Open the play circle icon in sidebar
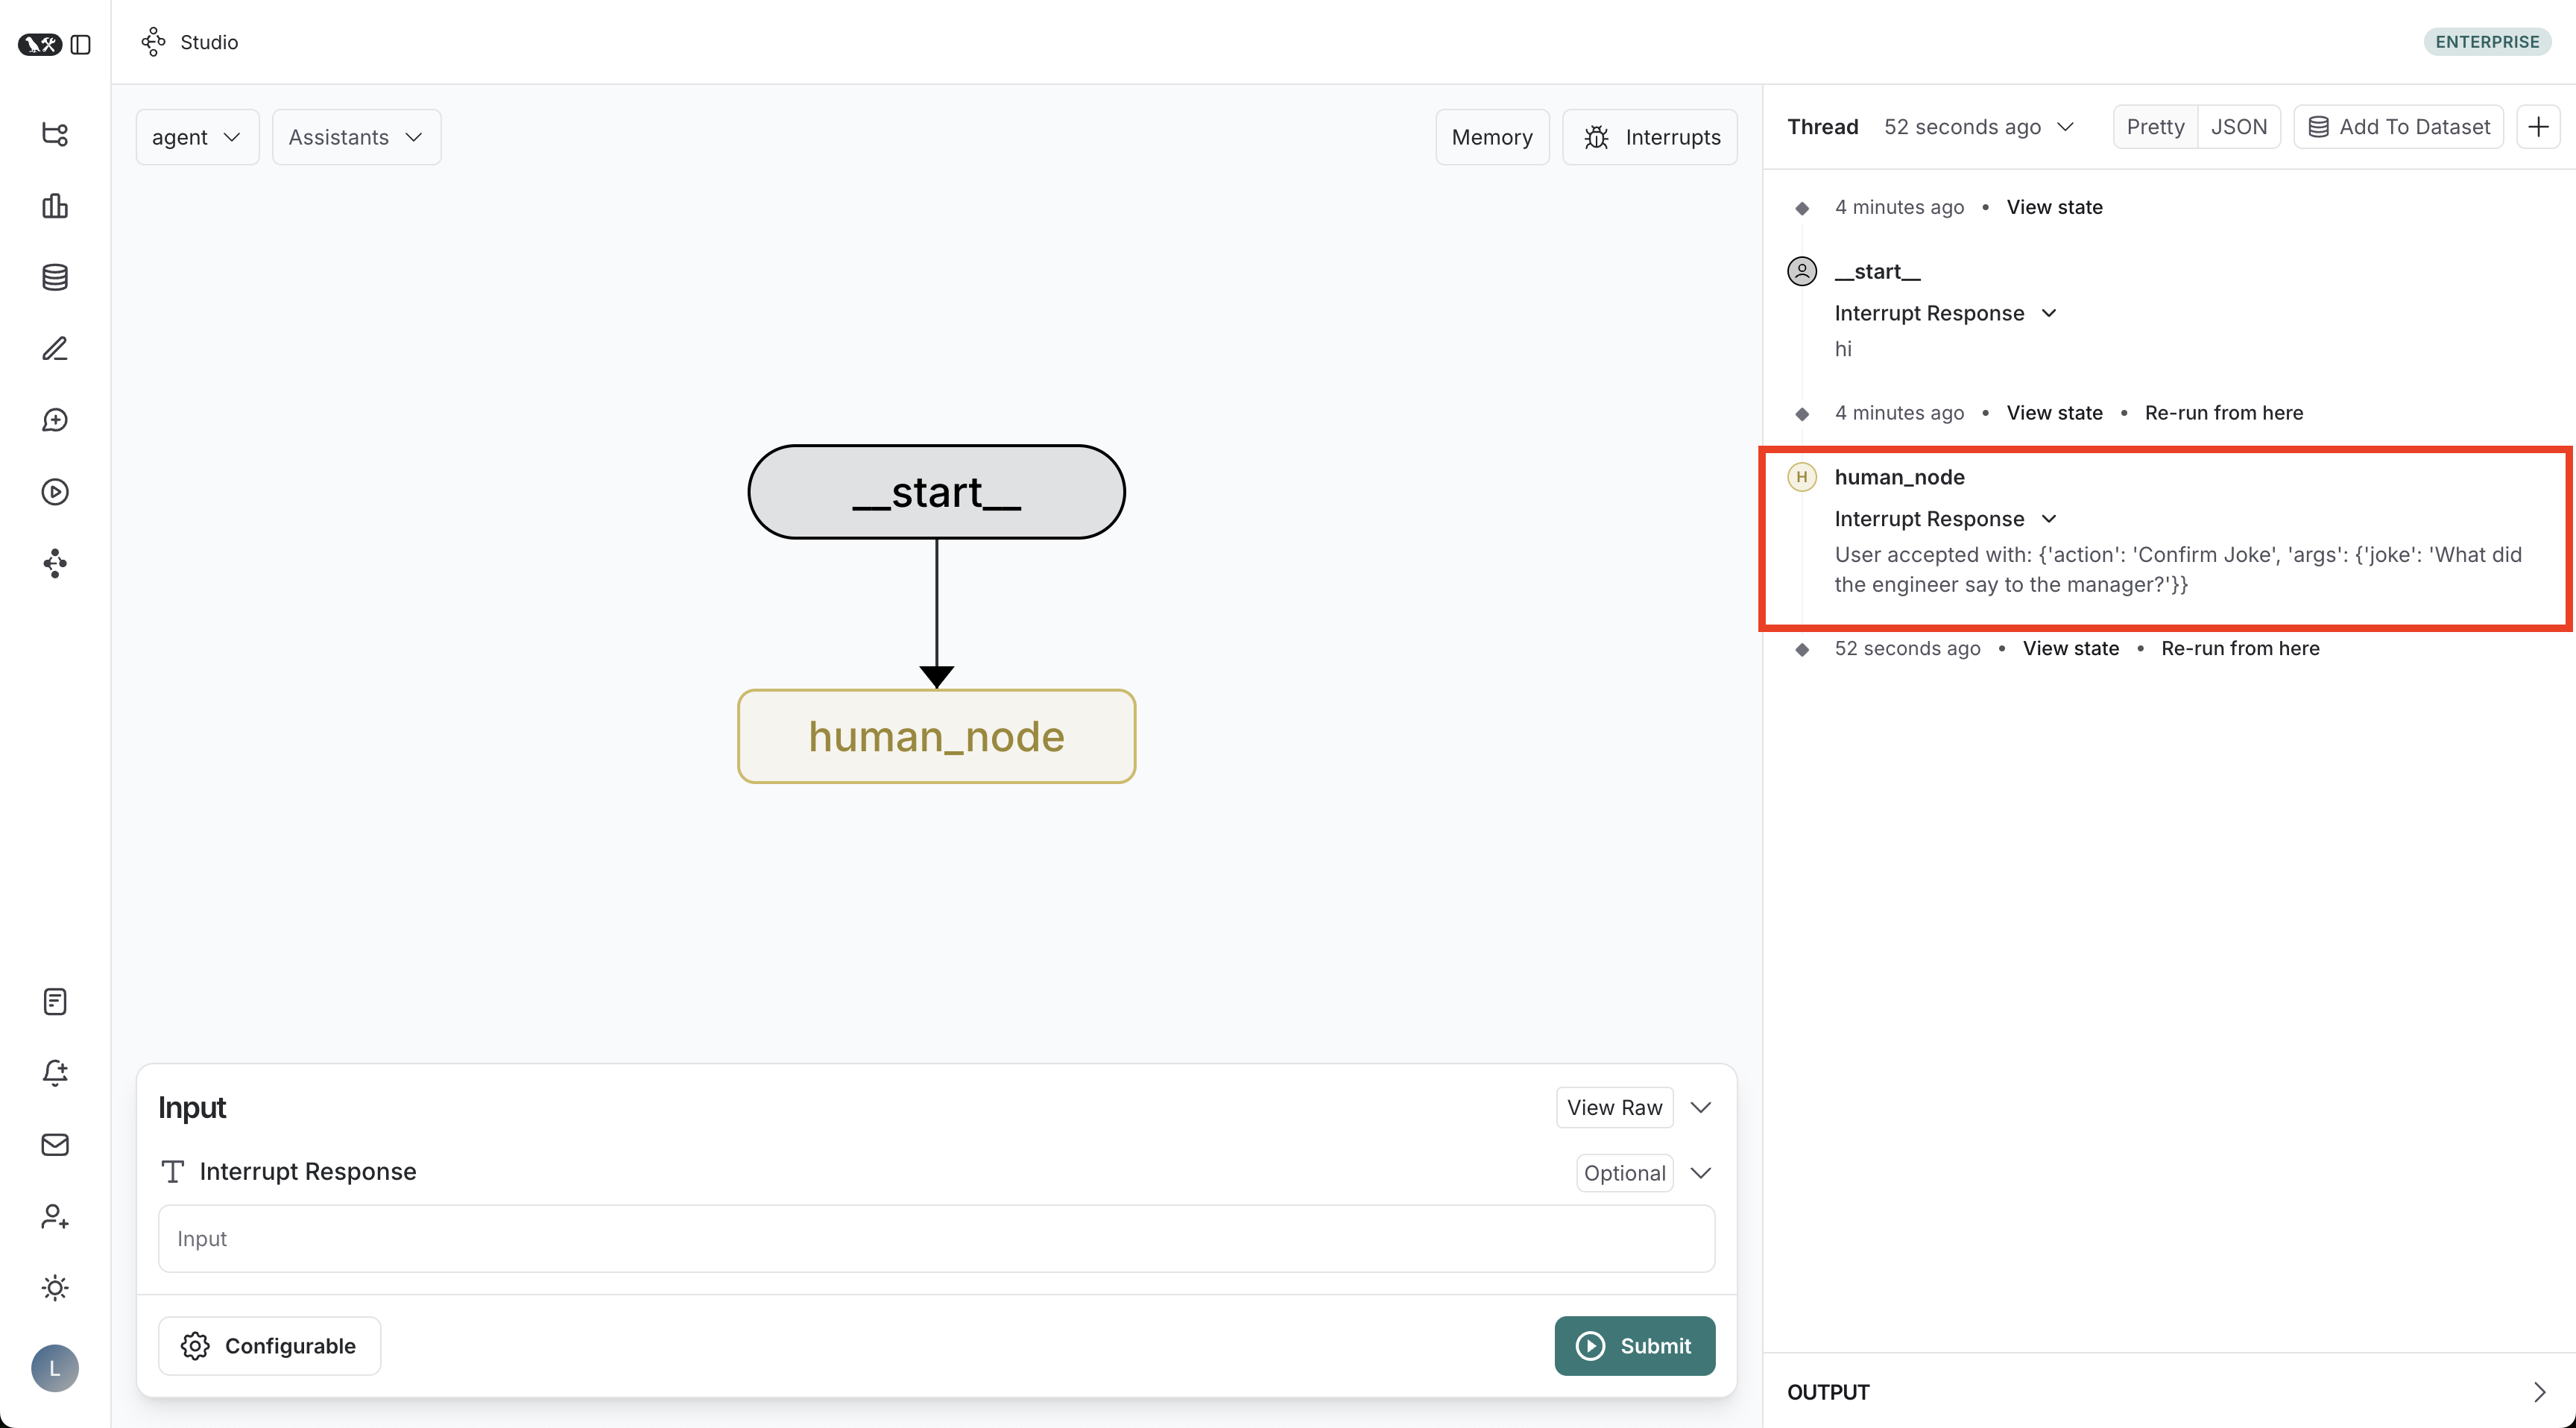 pos(55,492)
